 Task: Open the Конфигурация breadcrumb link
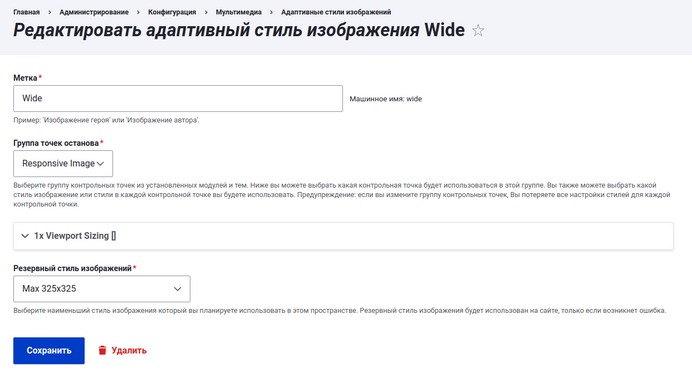[x=172, y=12]
